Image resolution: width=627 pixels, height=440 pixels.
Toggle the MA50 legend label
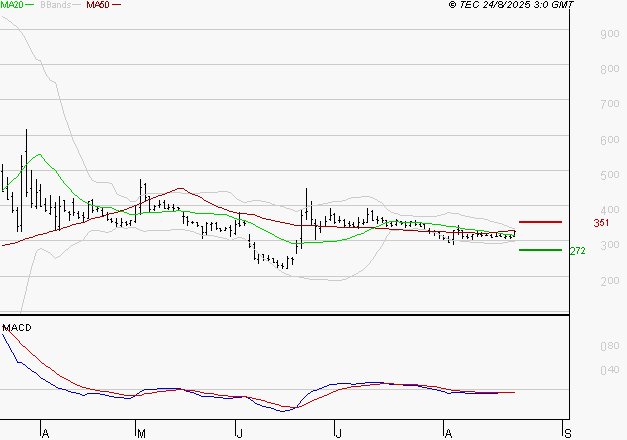97,5
